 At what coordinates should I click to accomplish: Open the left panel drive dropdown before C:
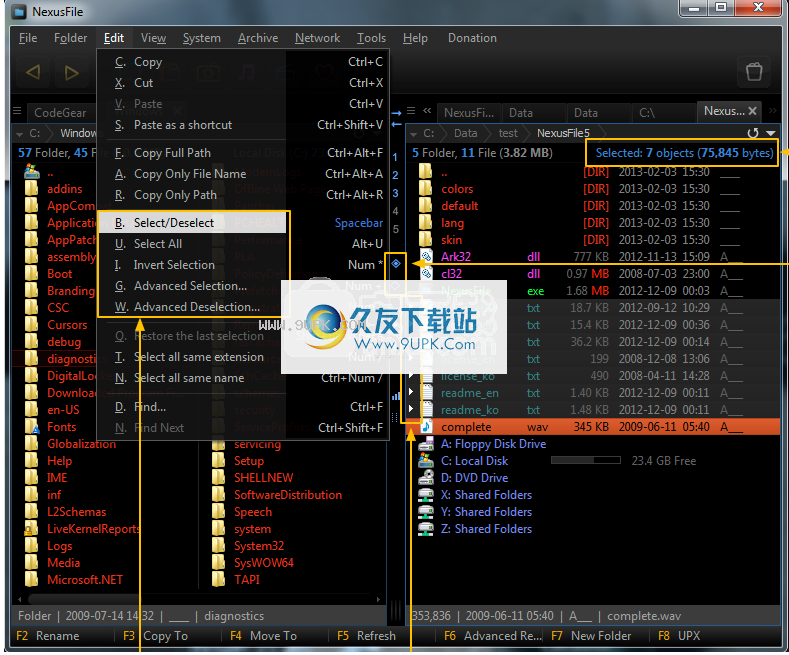click(x=20, y=134)
